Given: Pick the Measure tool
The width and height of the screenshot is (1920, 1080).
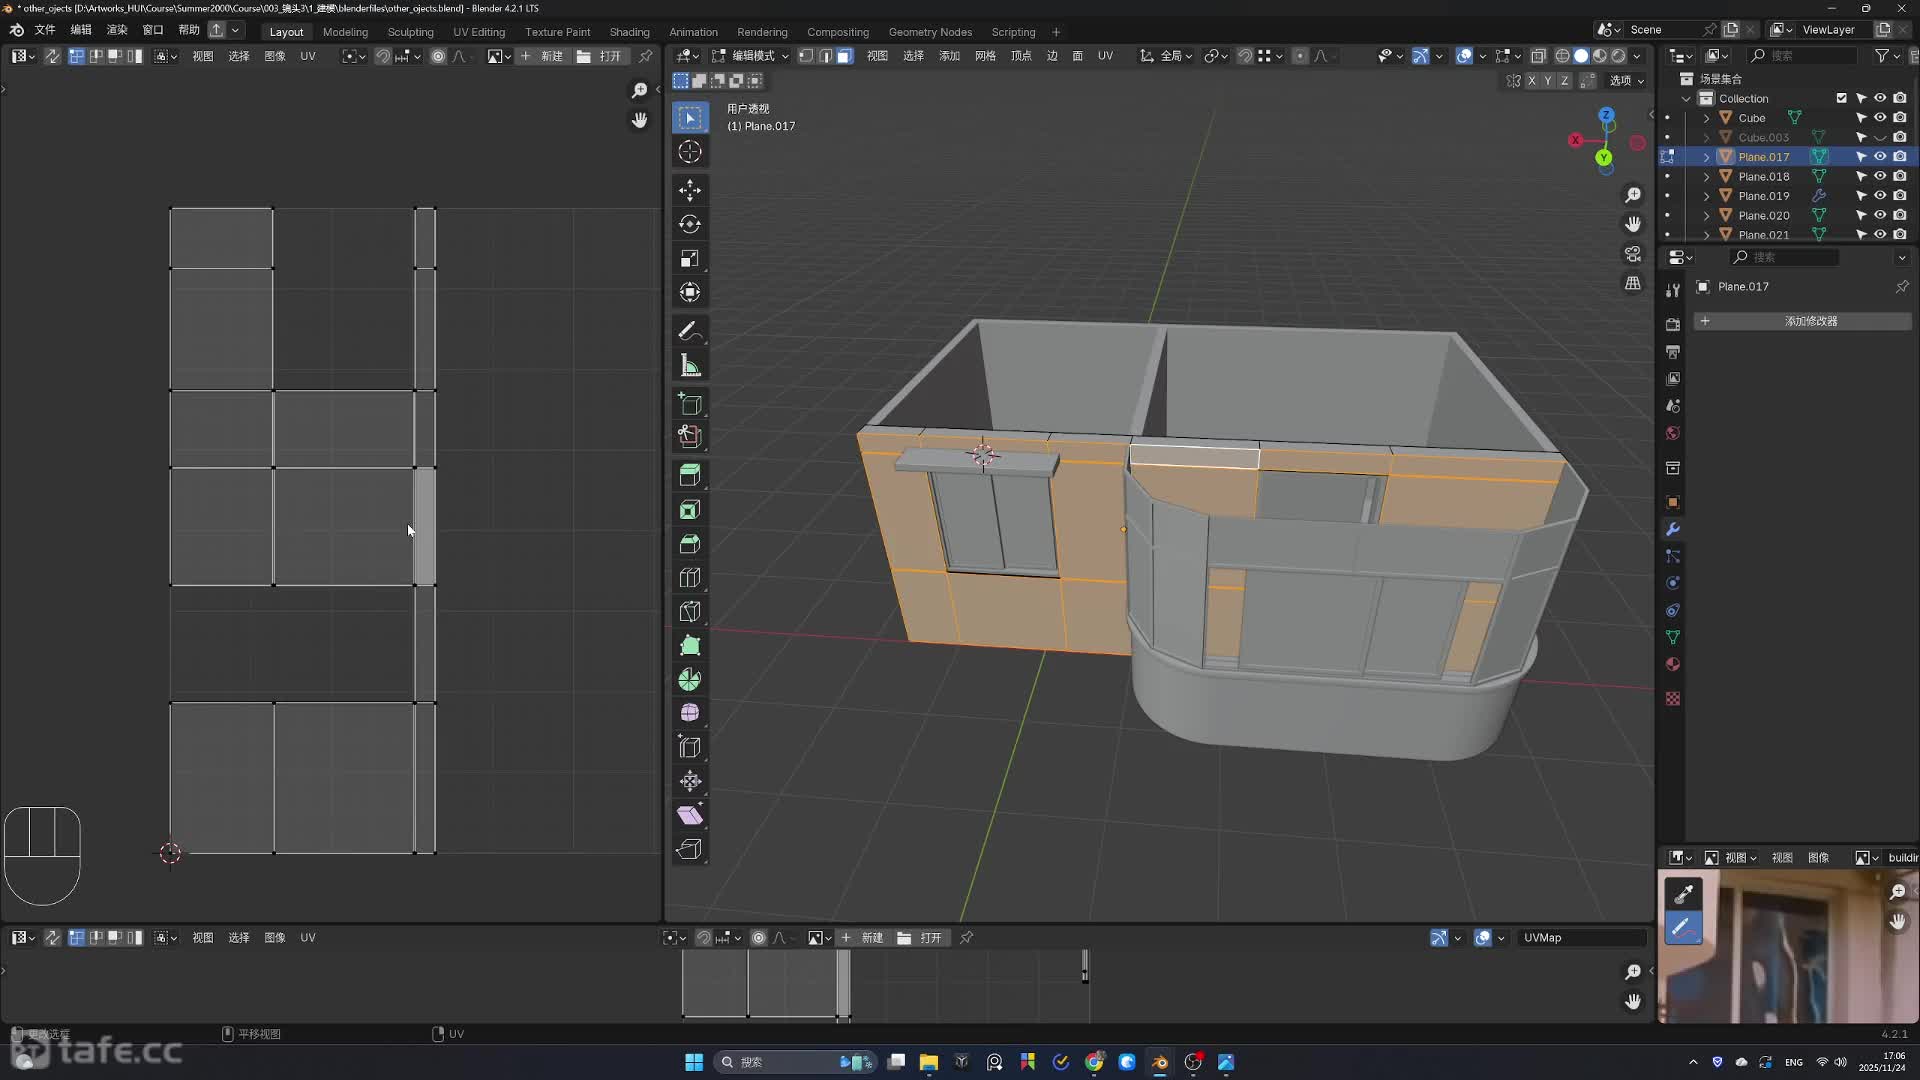Looking at the screenshot, I should [x=690, y=365].
